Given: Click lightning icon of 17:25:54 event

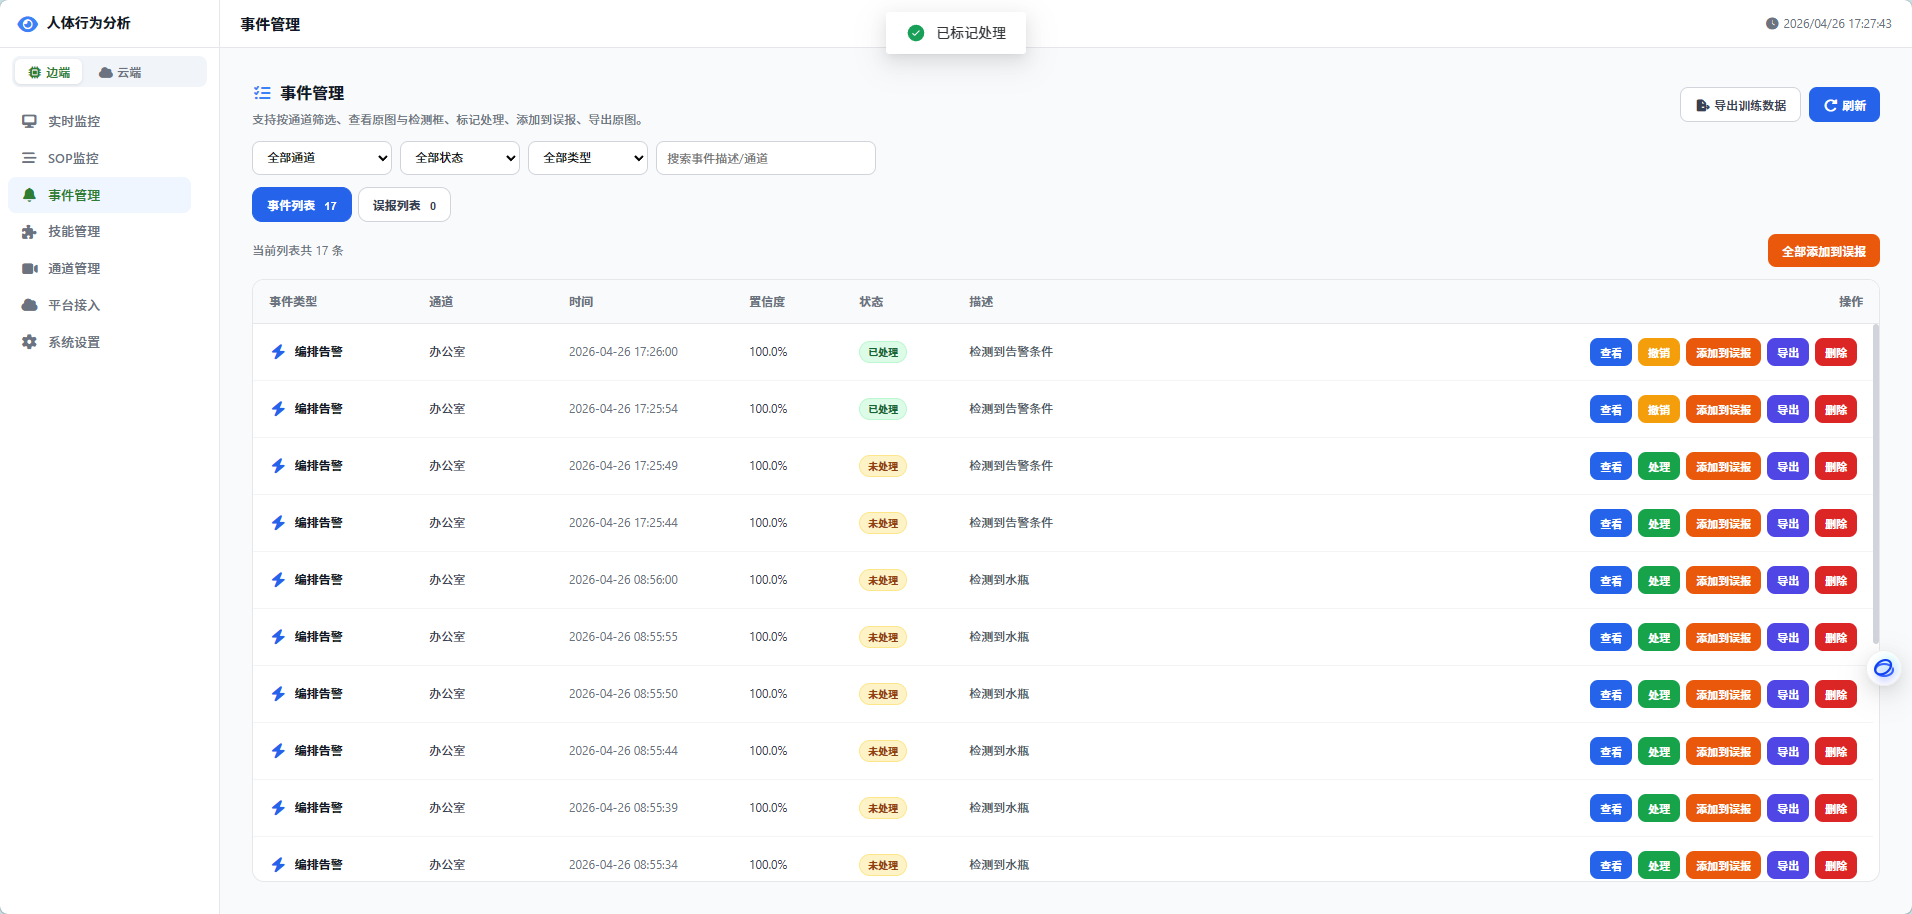Looking at the screenshot, I should tap(278, 409).
